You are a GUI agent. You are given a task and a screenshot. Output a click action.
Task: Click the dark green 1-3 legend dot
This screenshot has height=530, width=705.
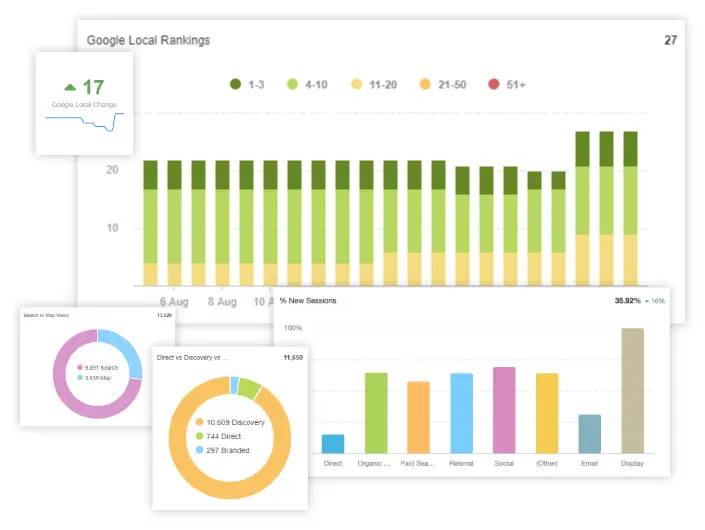(x=237, y=85)
